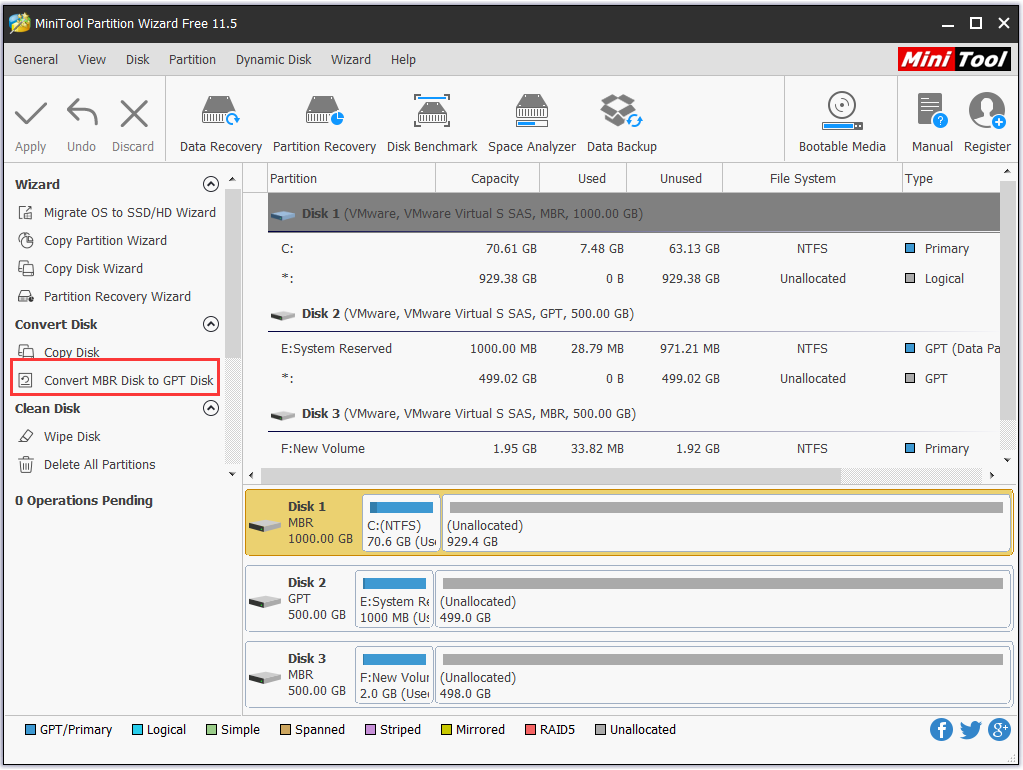1023x770 pixels.
Task: Open the Manual
Action: 932,123
